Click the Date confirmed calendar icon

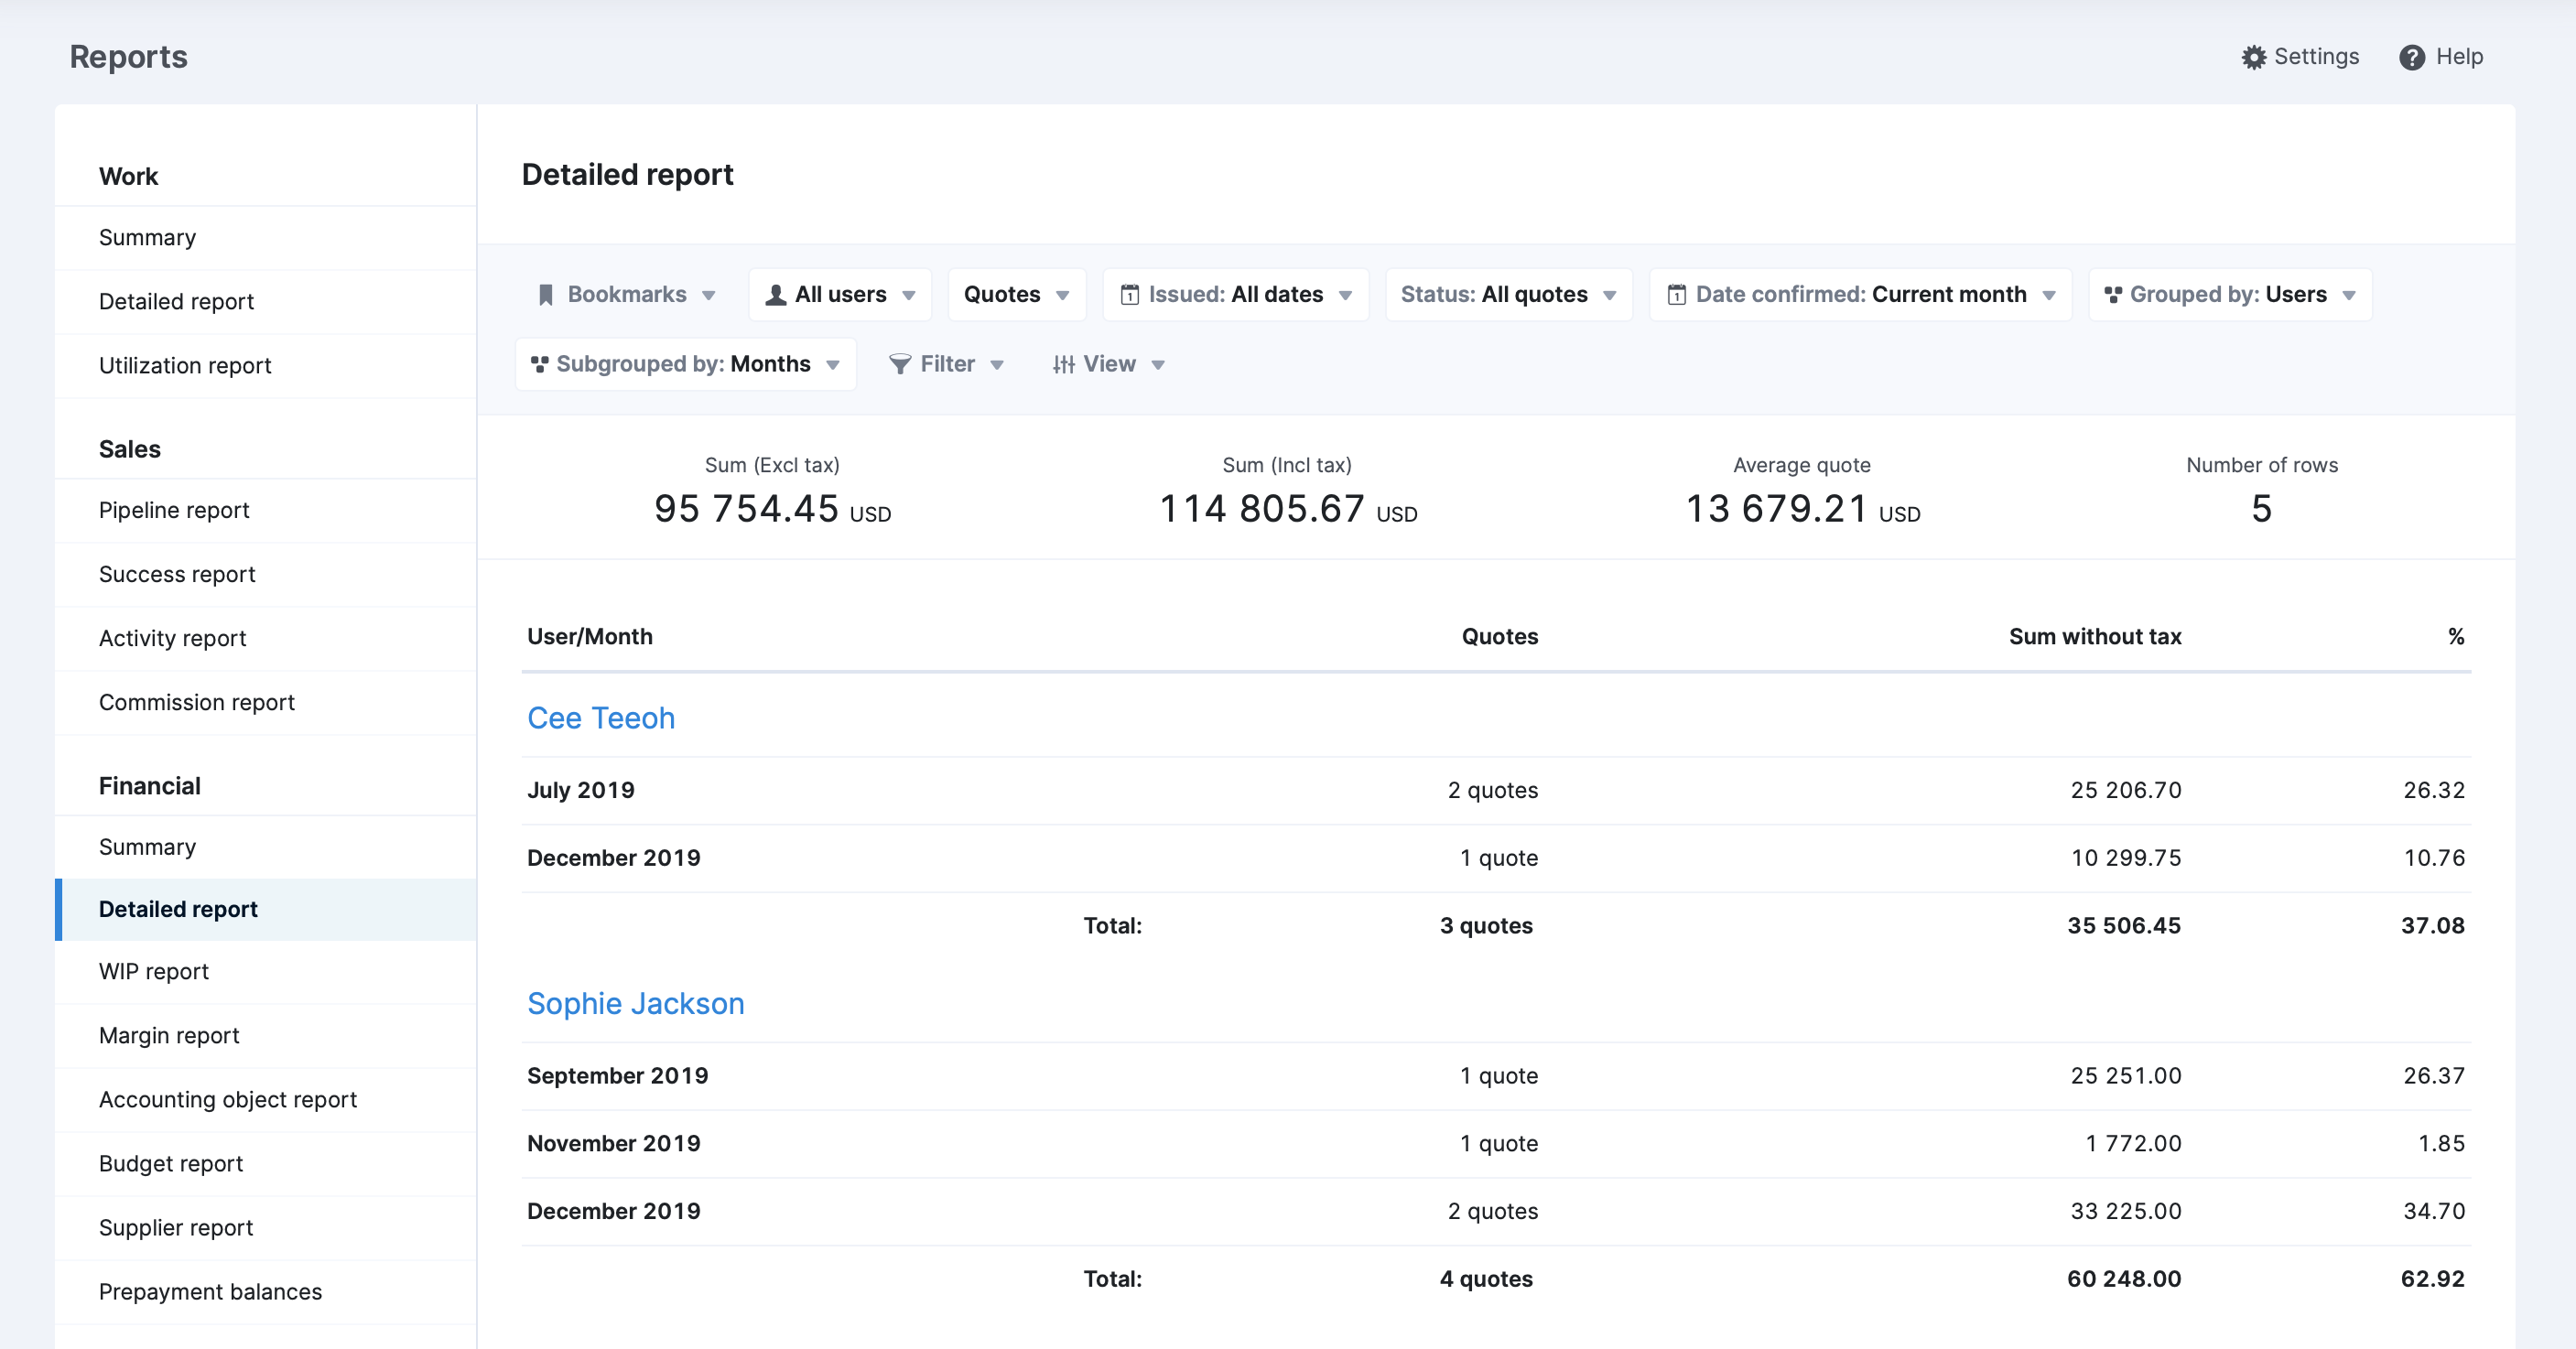[1676, 295]
